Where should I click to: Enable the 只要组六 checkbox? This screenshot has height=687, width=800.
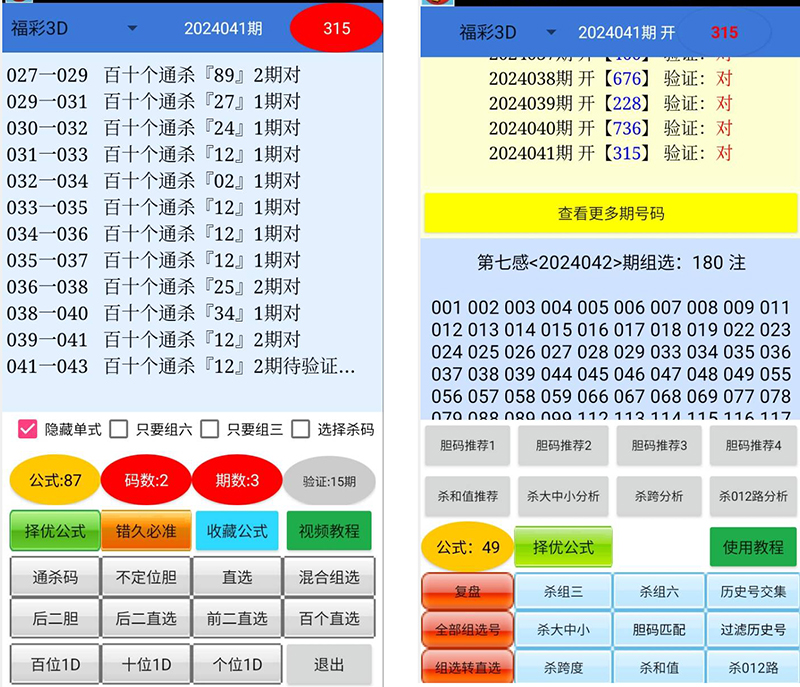click(x=119, y=429)
